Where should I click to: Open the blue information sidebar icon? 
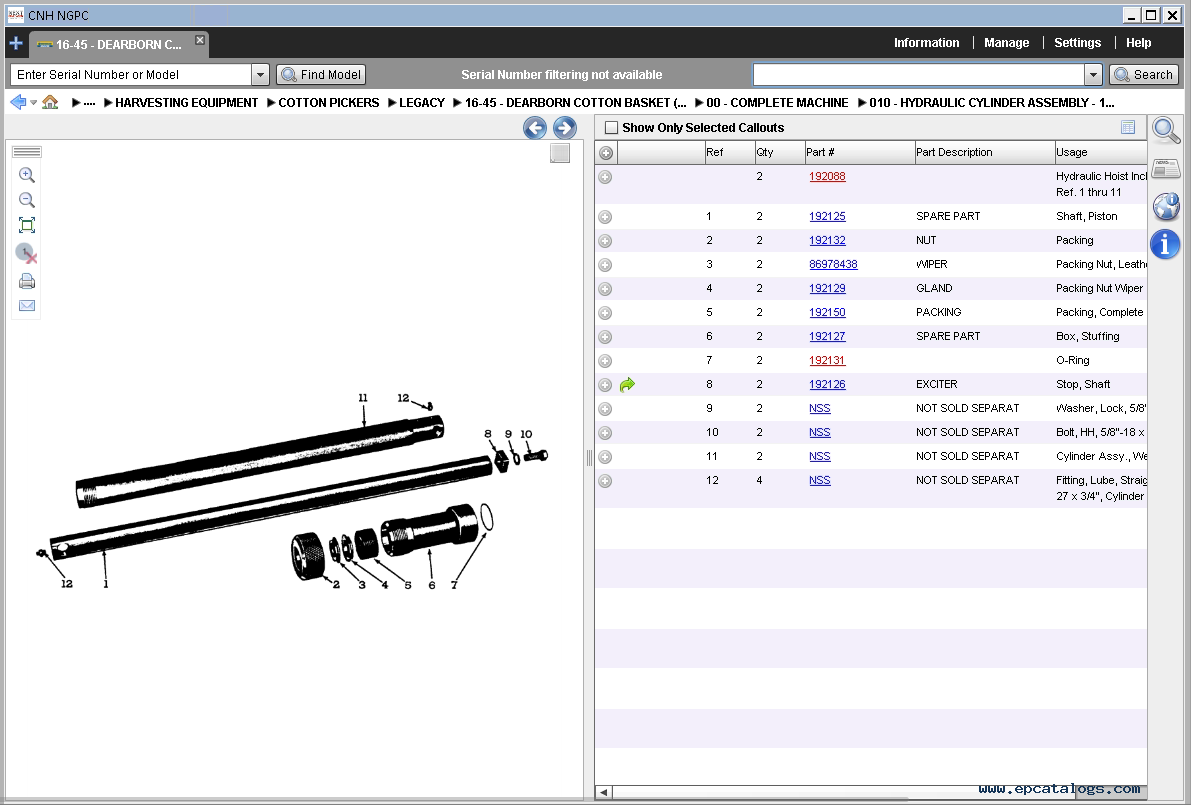point(1165,244)
